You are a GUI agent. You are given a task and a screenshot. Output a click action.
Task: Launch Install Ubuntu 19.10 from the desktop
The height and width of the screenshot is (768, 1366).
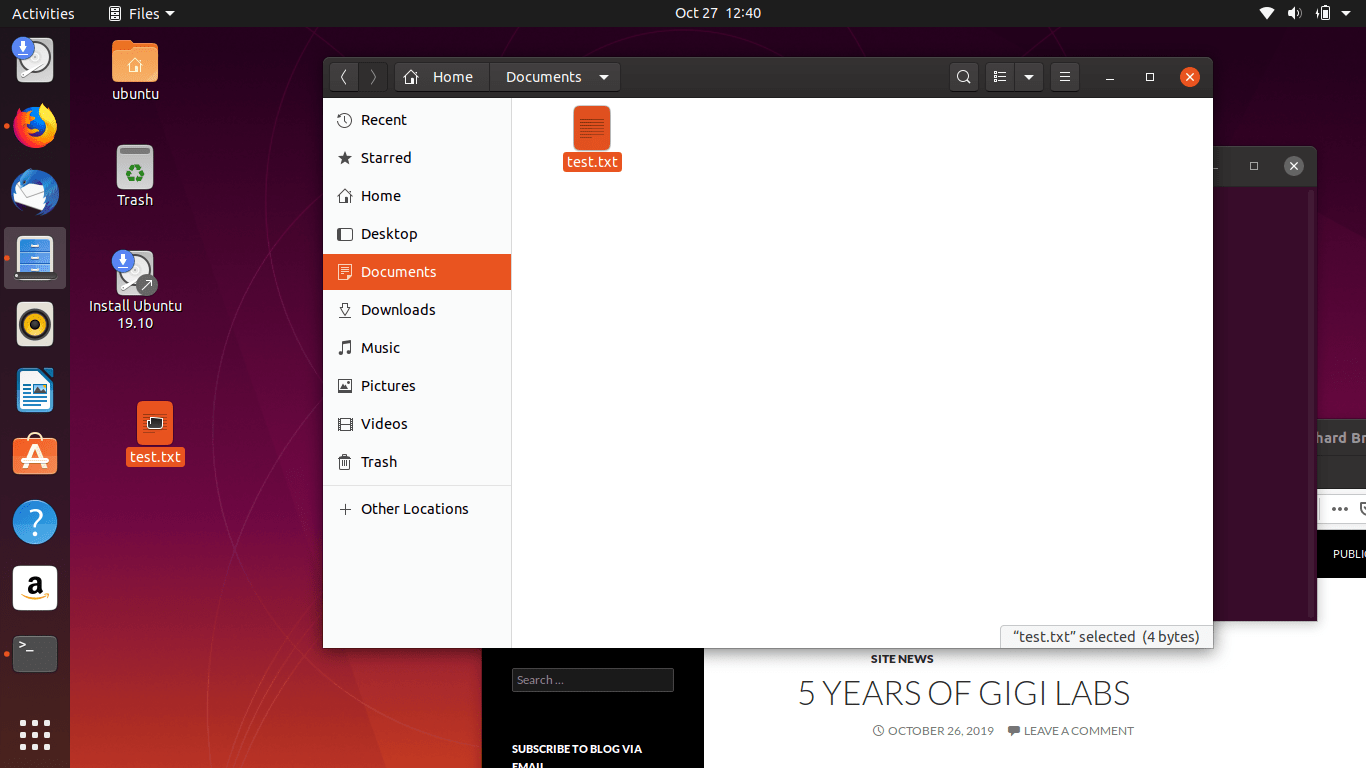point(134,277)
